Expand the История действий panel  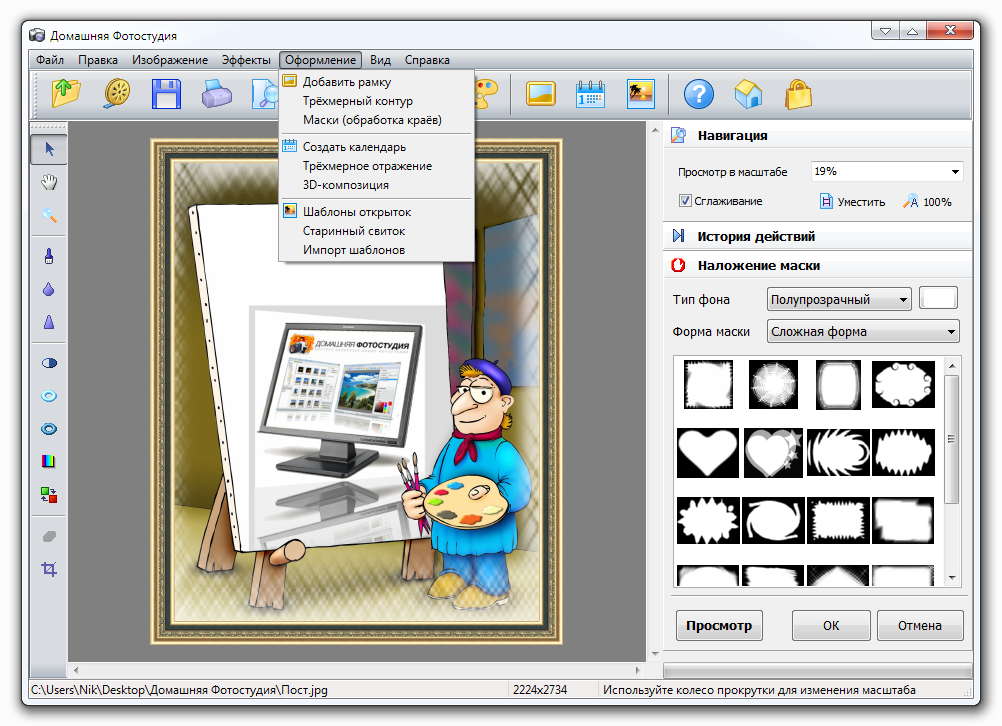756,236
